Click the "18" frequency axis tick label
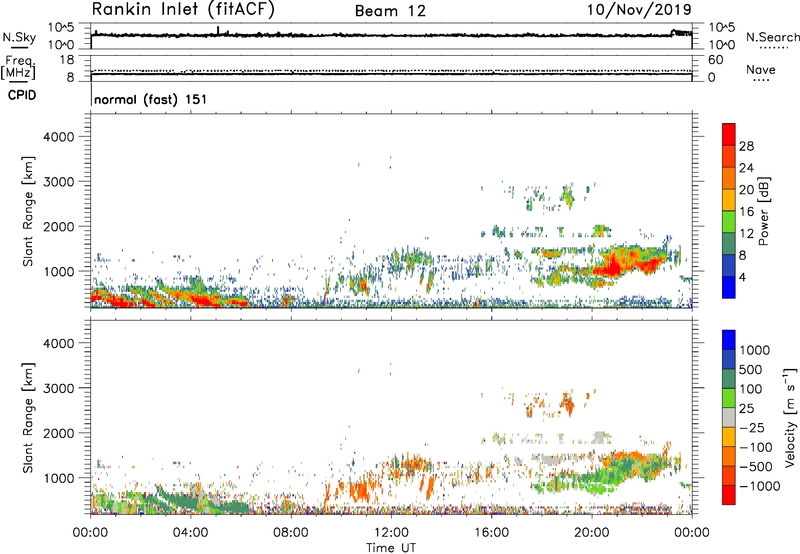Viewport: 800px width, 554px height. click(67, 60)
